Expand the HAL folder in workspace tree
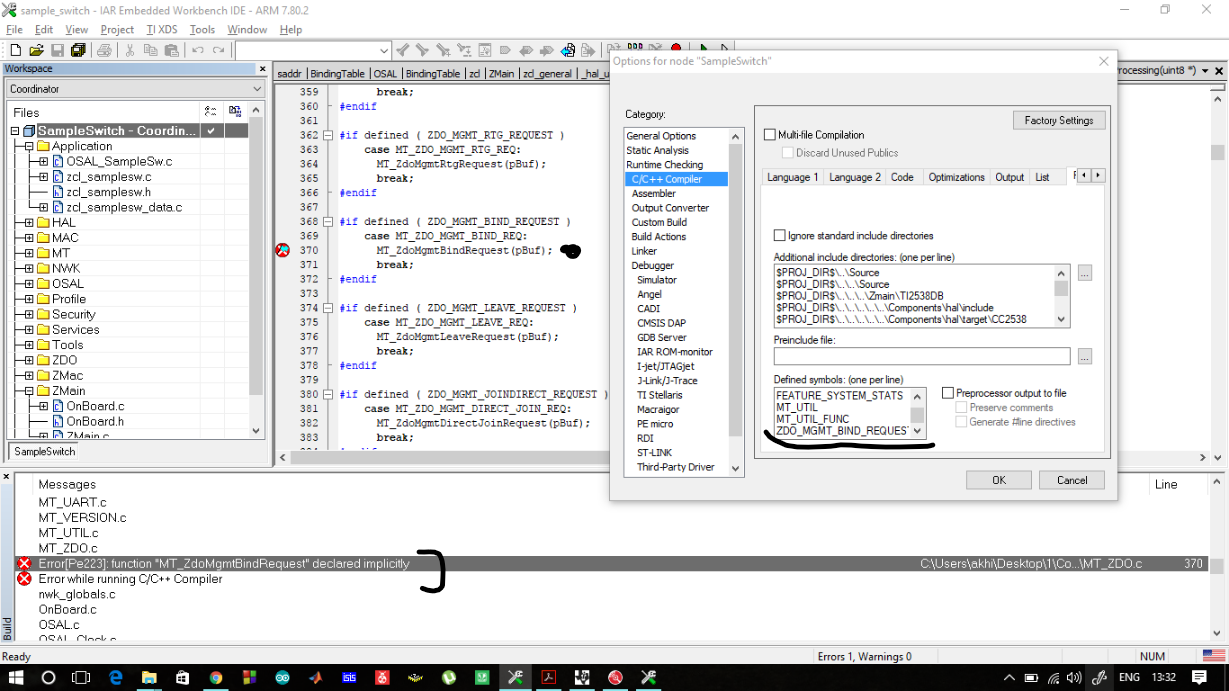1229x691 pixels. tap(29, 223)
